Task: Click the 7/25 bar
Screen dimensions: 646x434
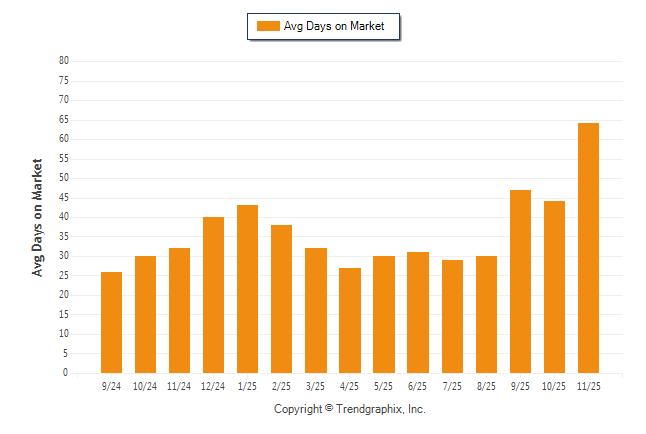Action: [x=452, y=316]
